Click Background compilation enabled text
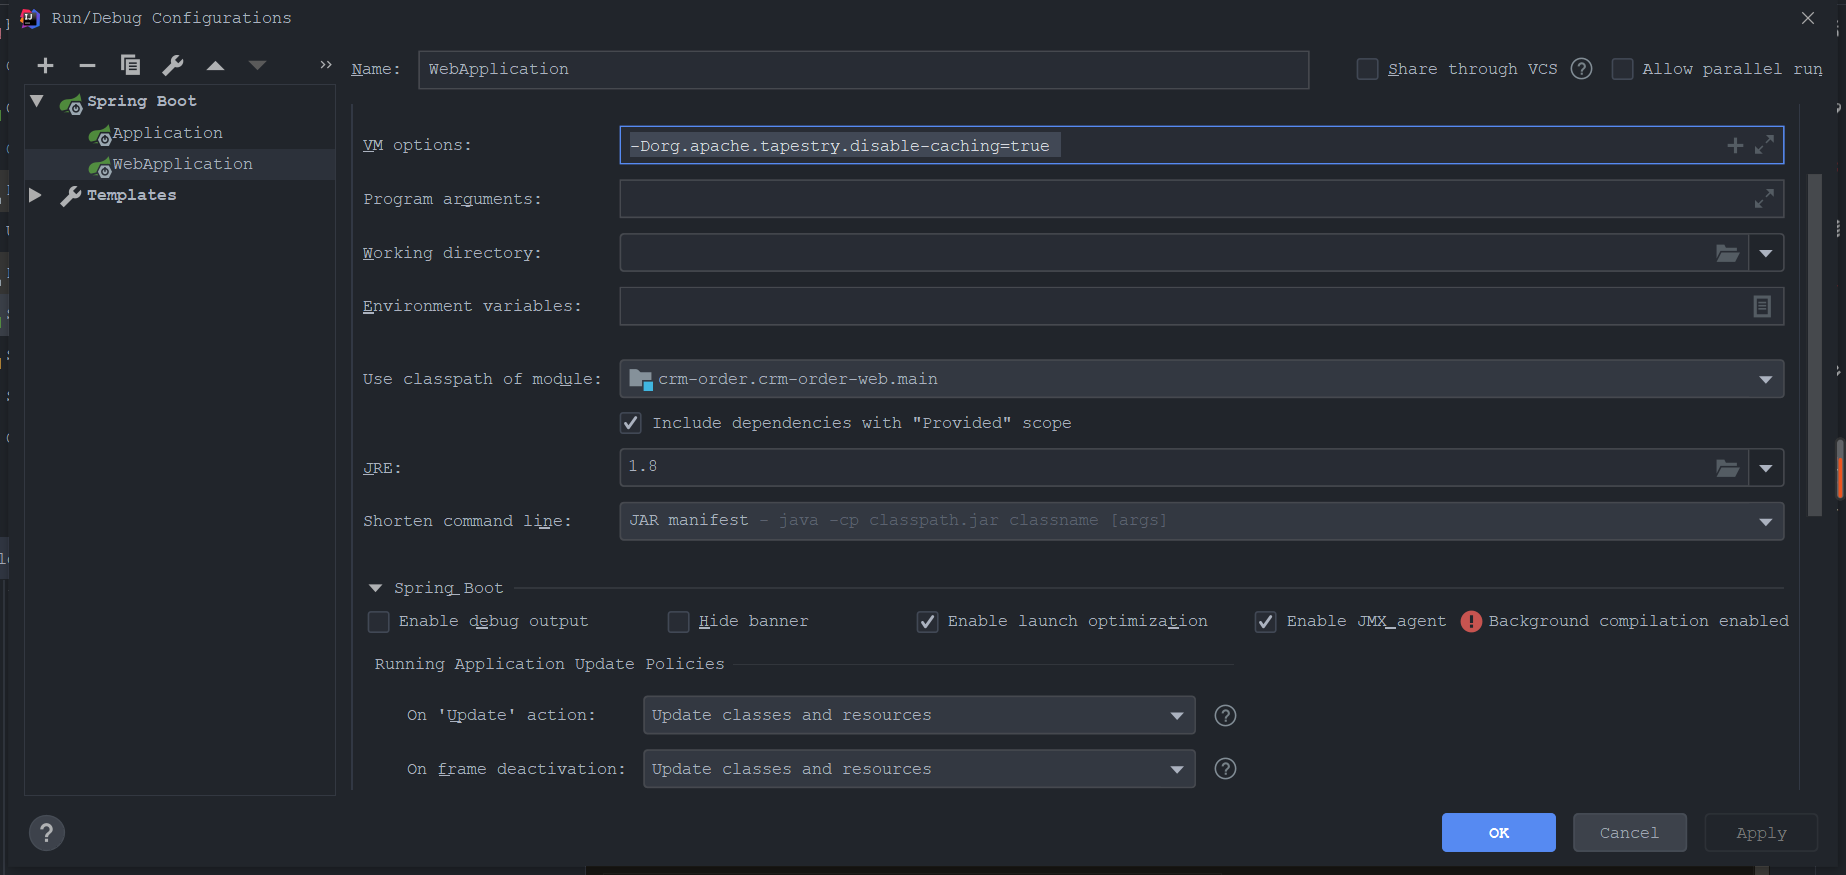 point(1638,621)
